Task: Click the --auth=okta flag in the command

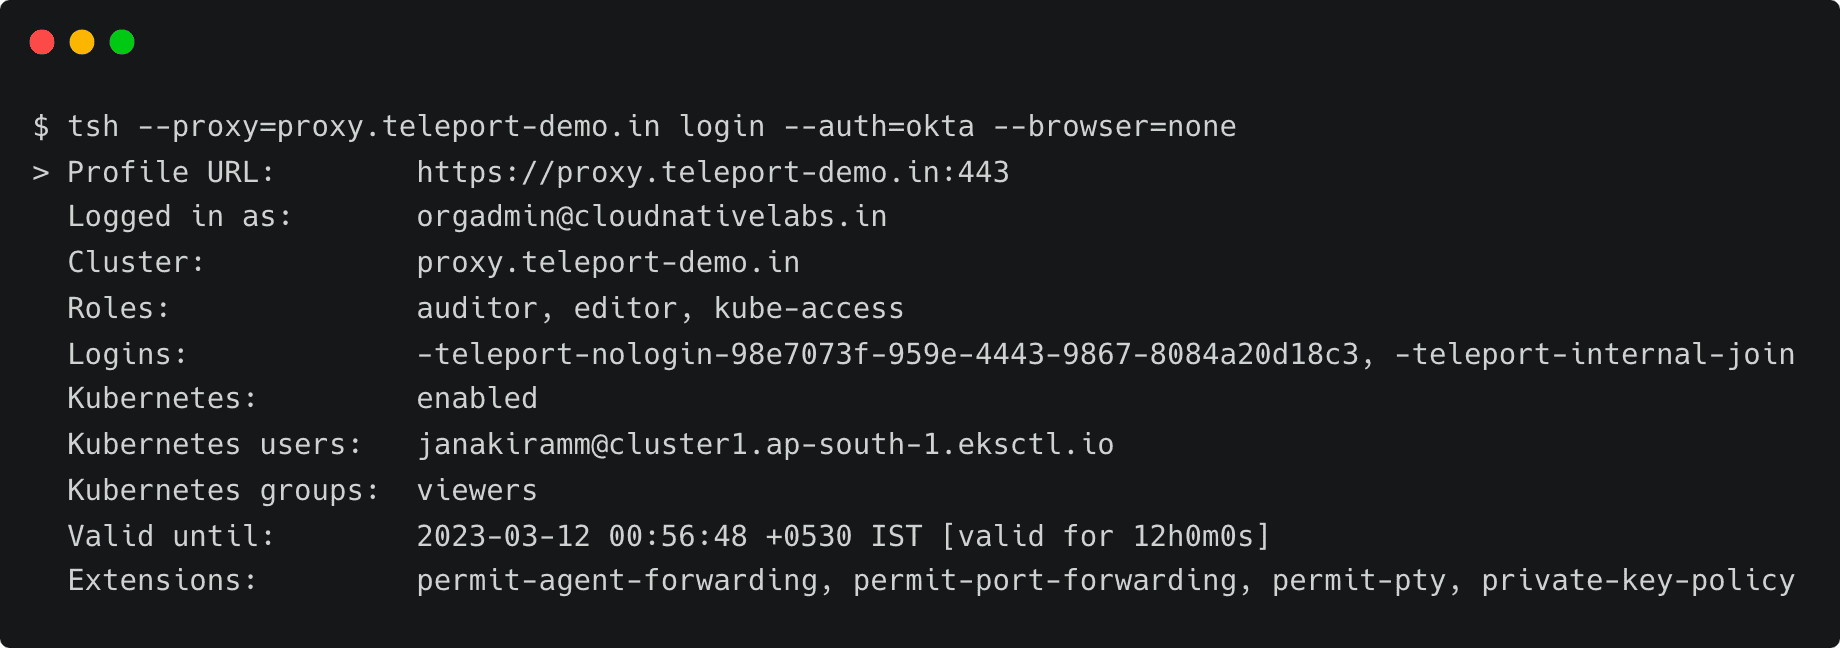Action: 878,127
